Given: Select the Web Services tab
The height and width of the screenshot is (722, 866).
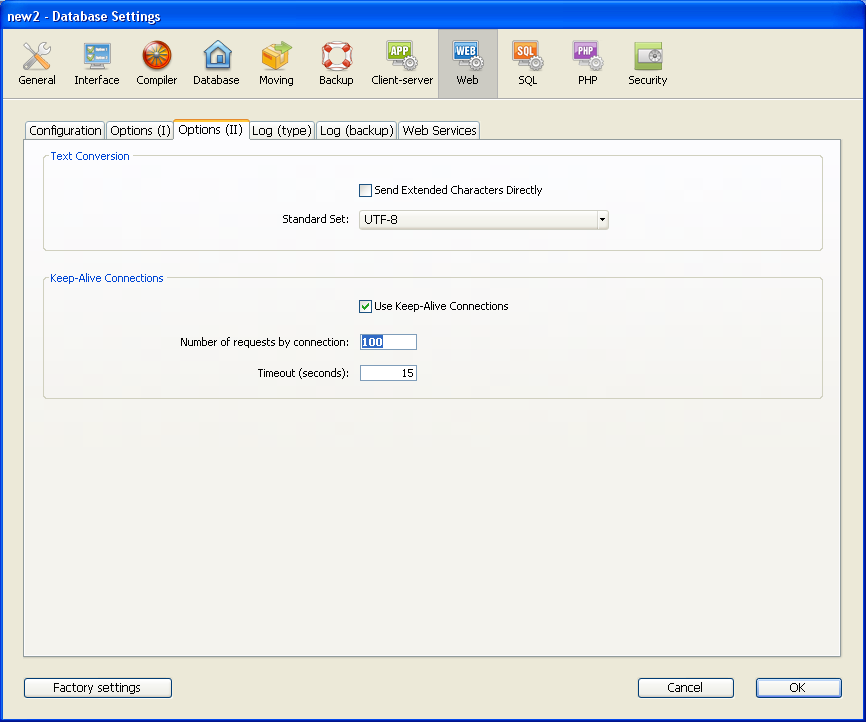Looking at the screenshot, I should tap(439, 131).
